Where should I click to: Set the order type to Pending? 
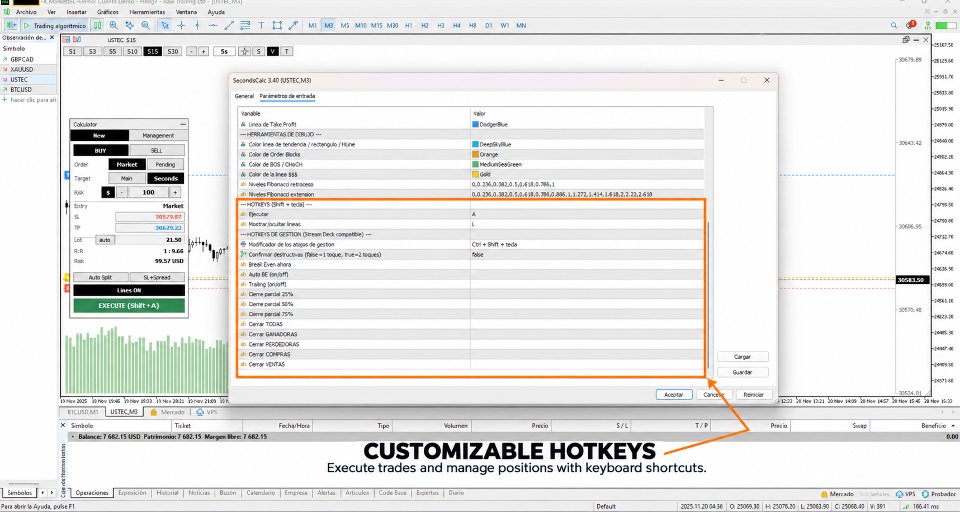(x=165, y=165)
